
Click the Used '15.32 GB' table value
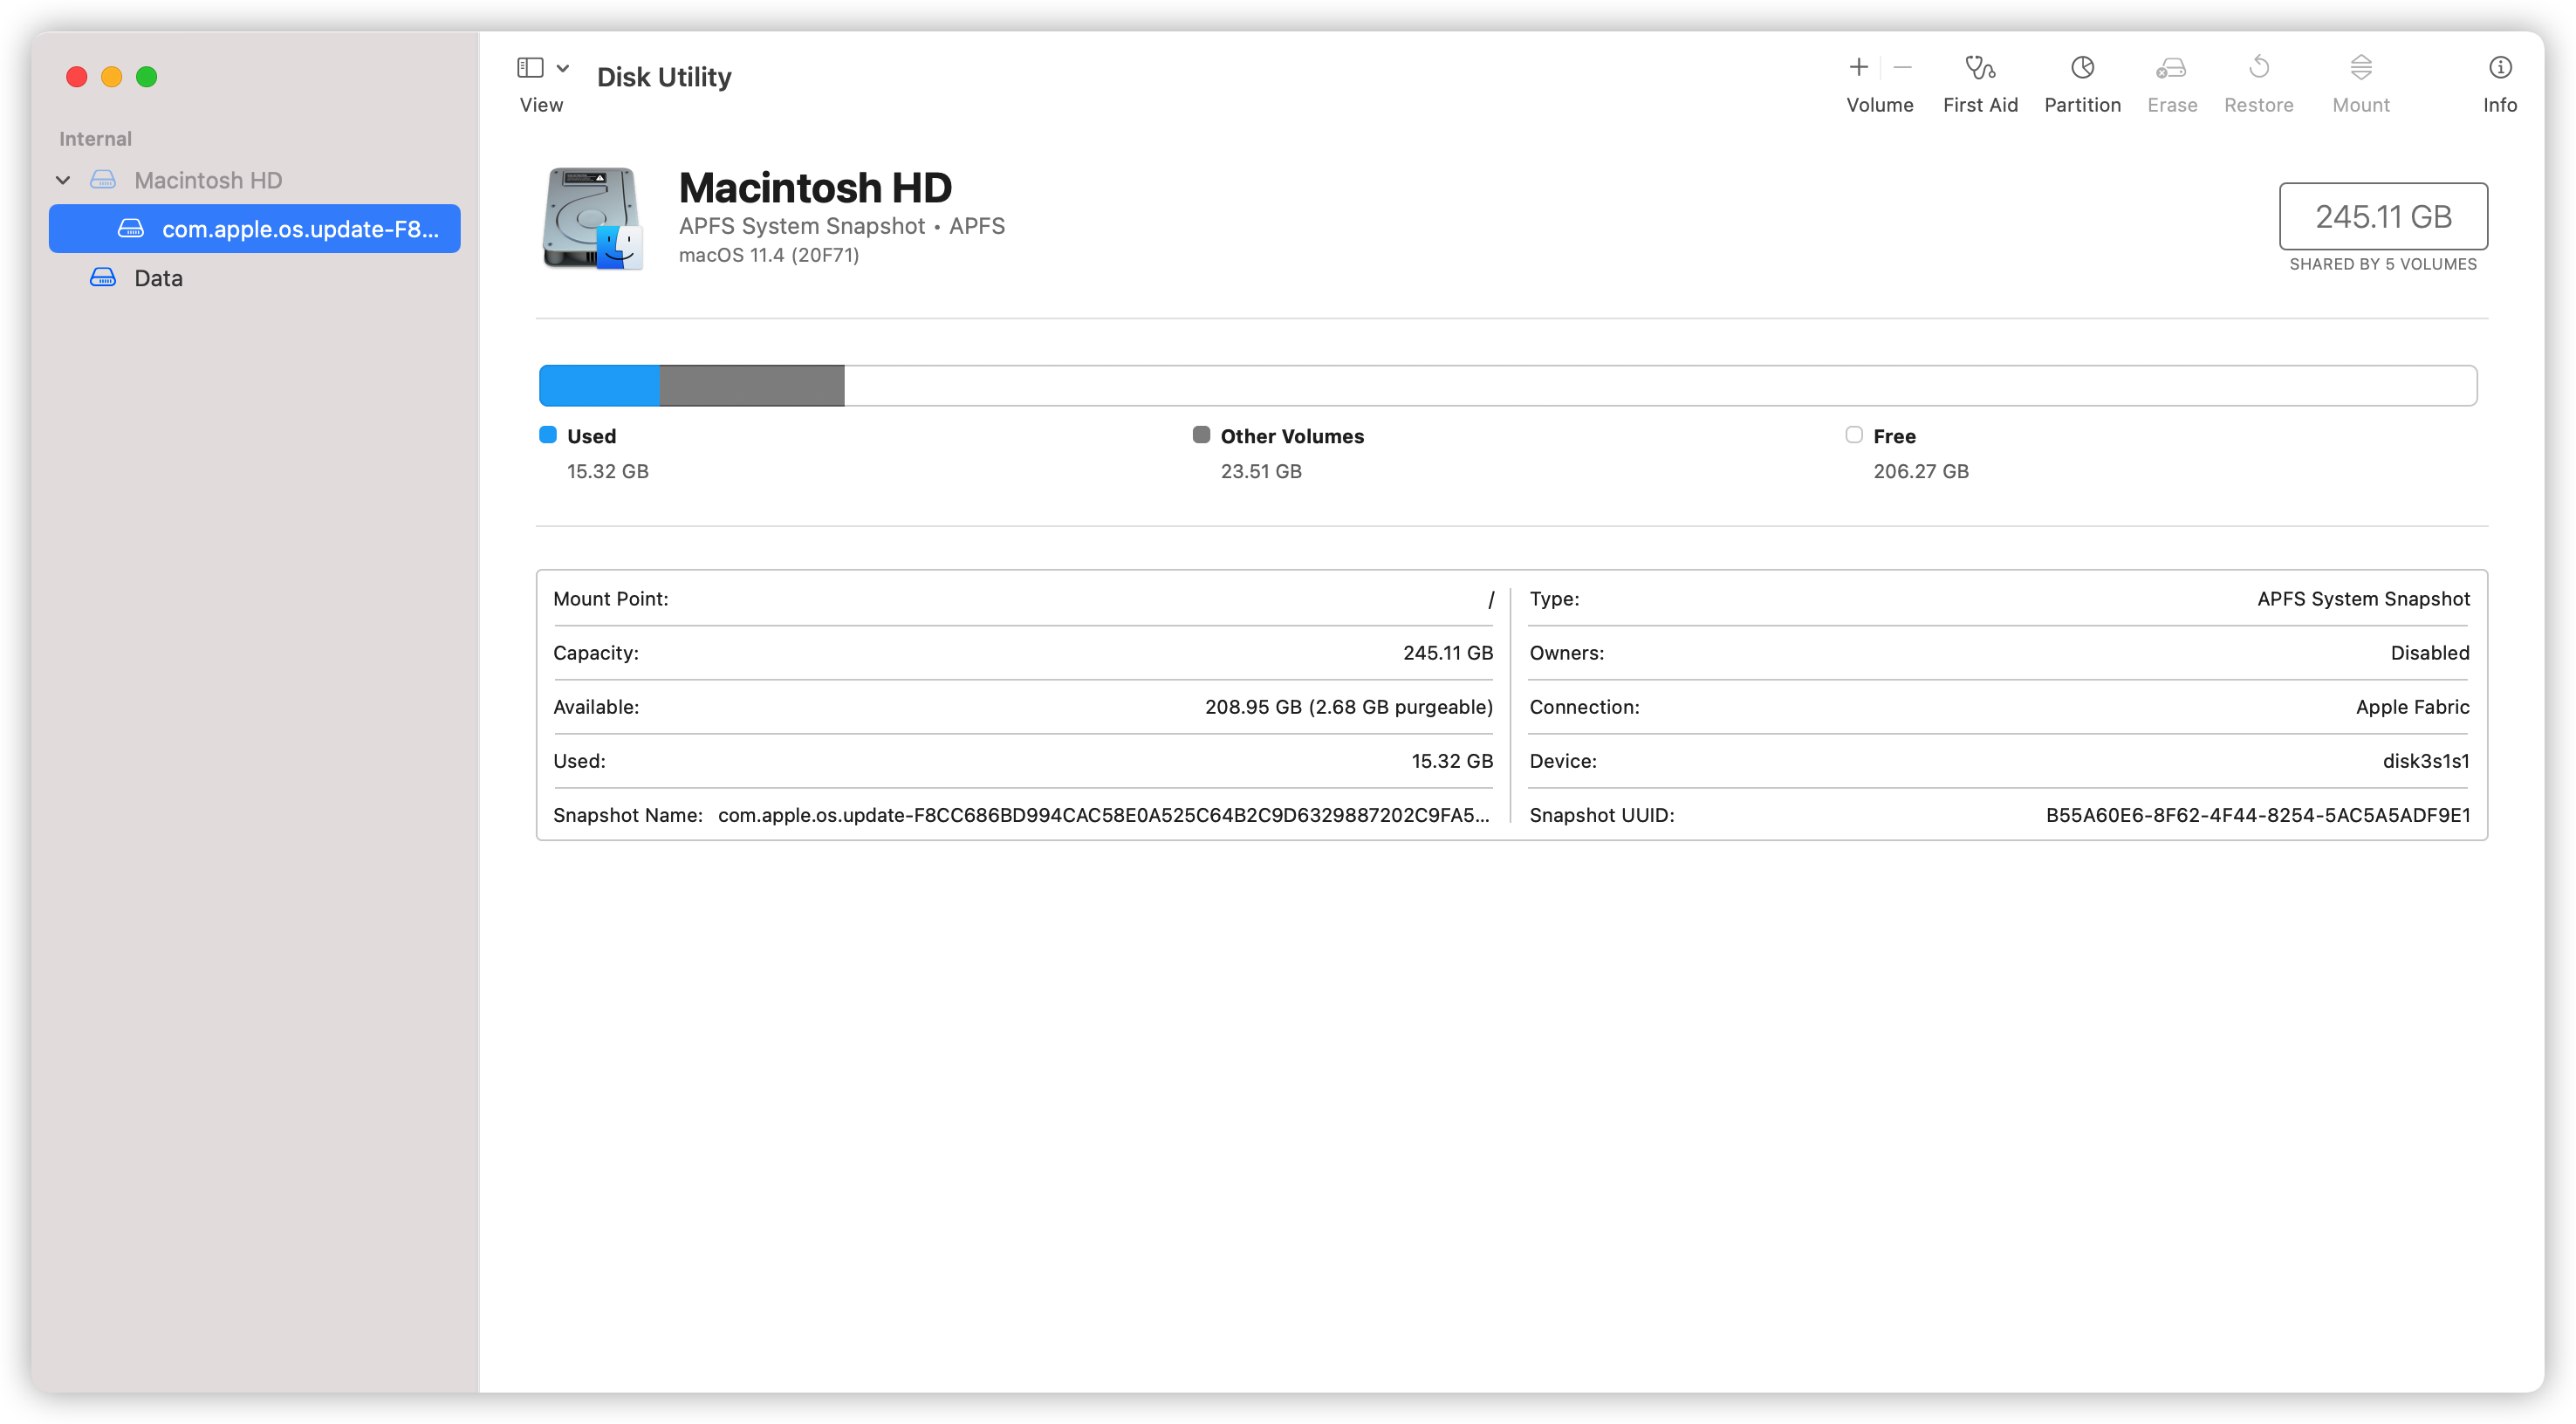coord(1451,761)
